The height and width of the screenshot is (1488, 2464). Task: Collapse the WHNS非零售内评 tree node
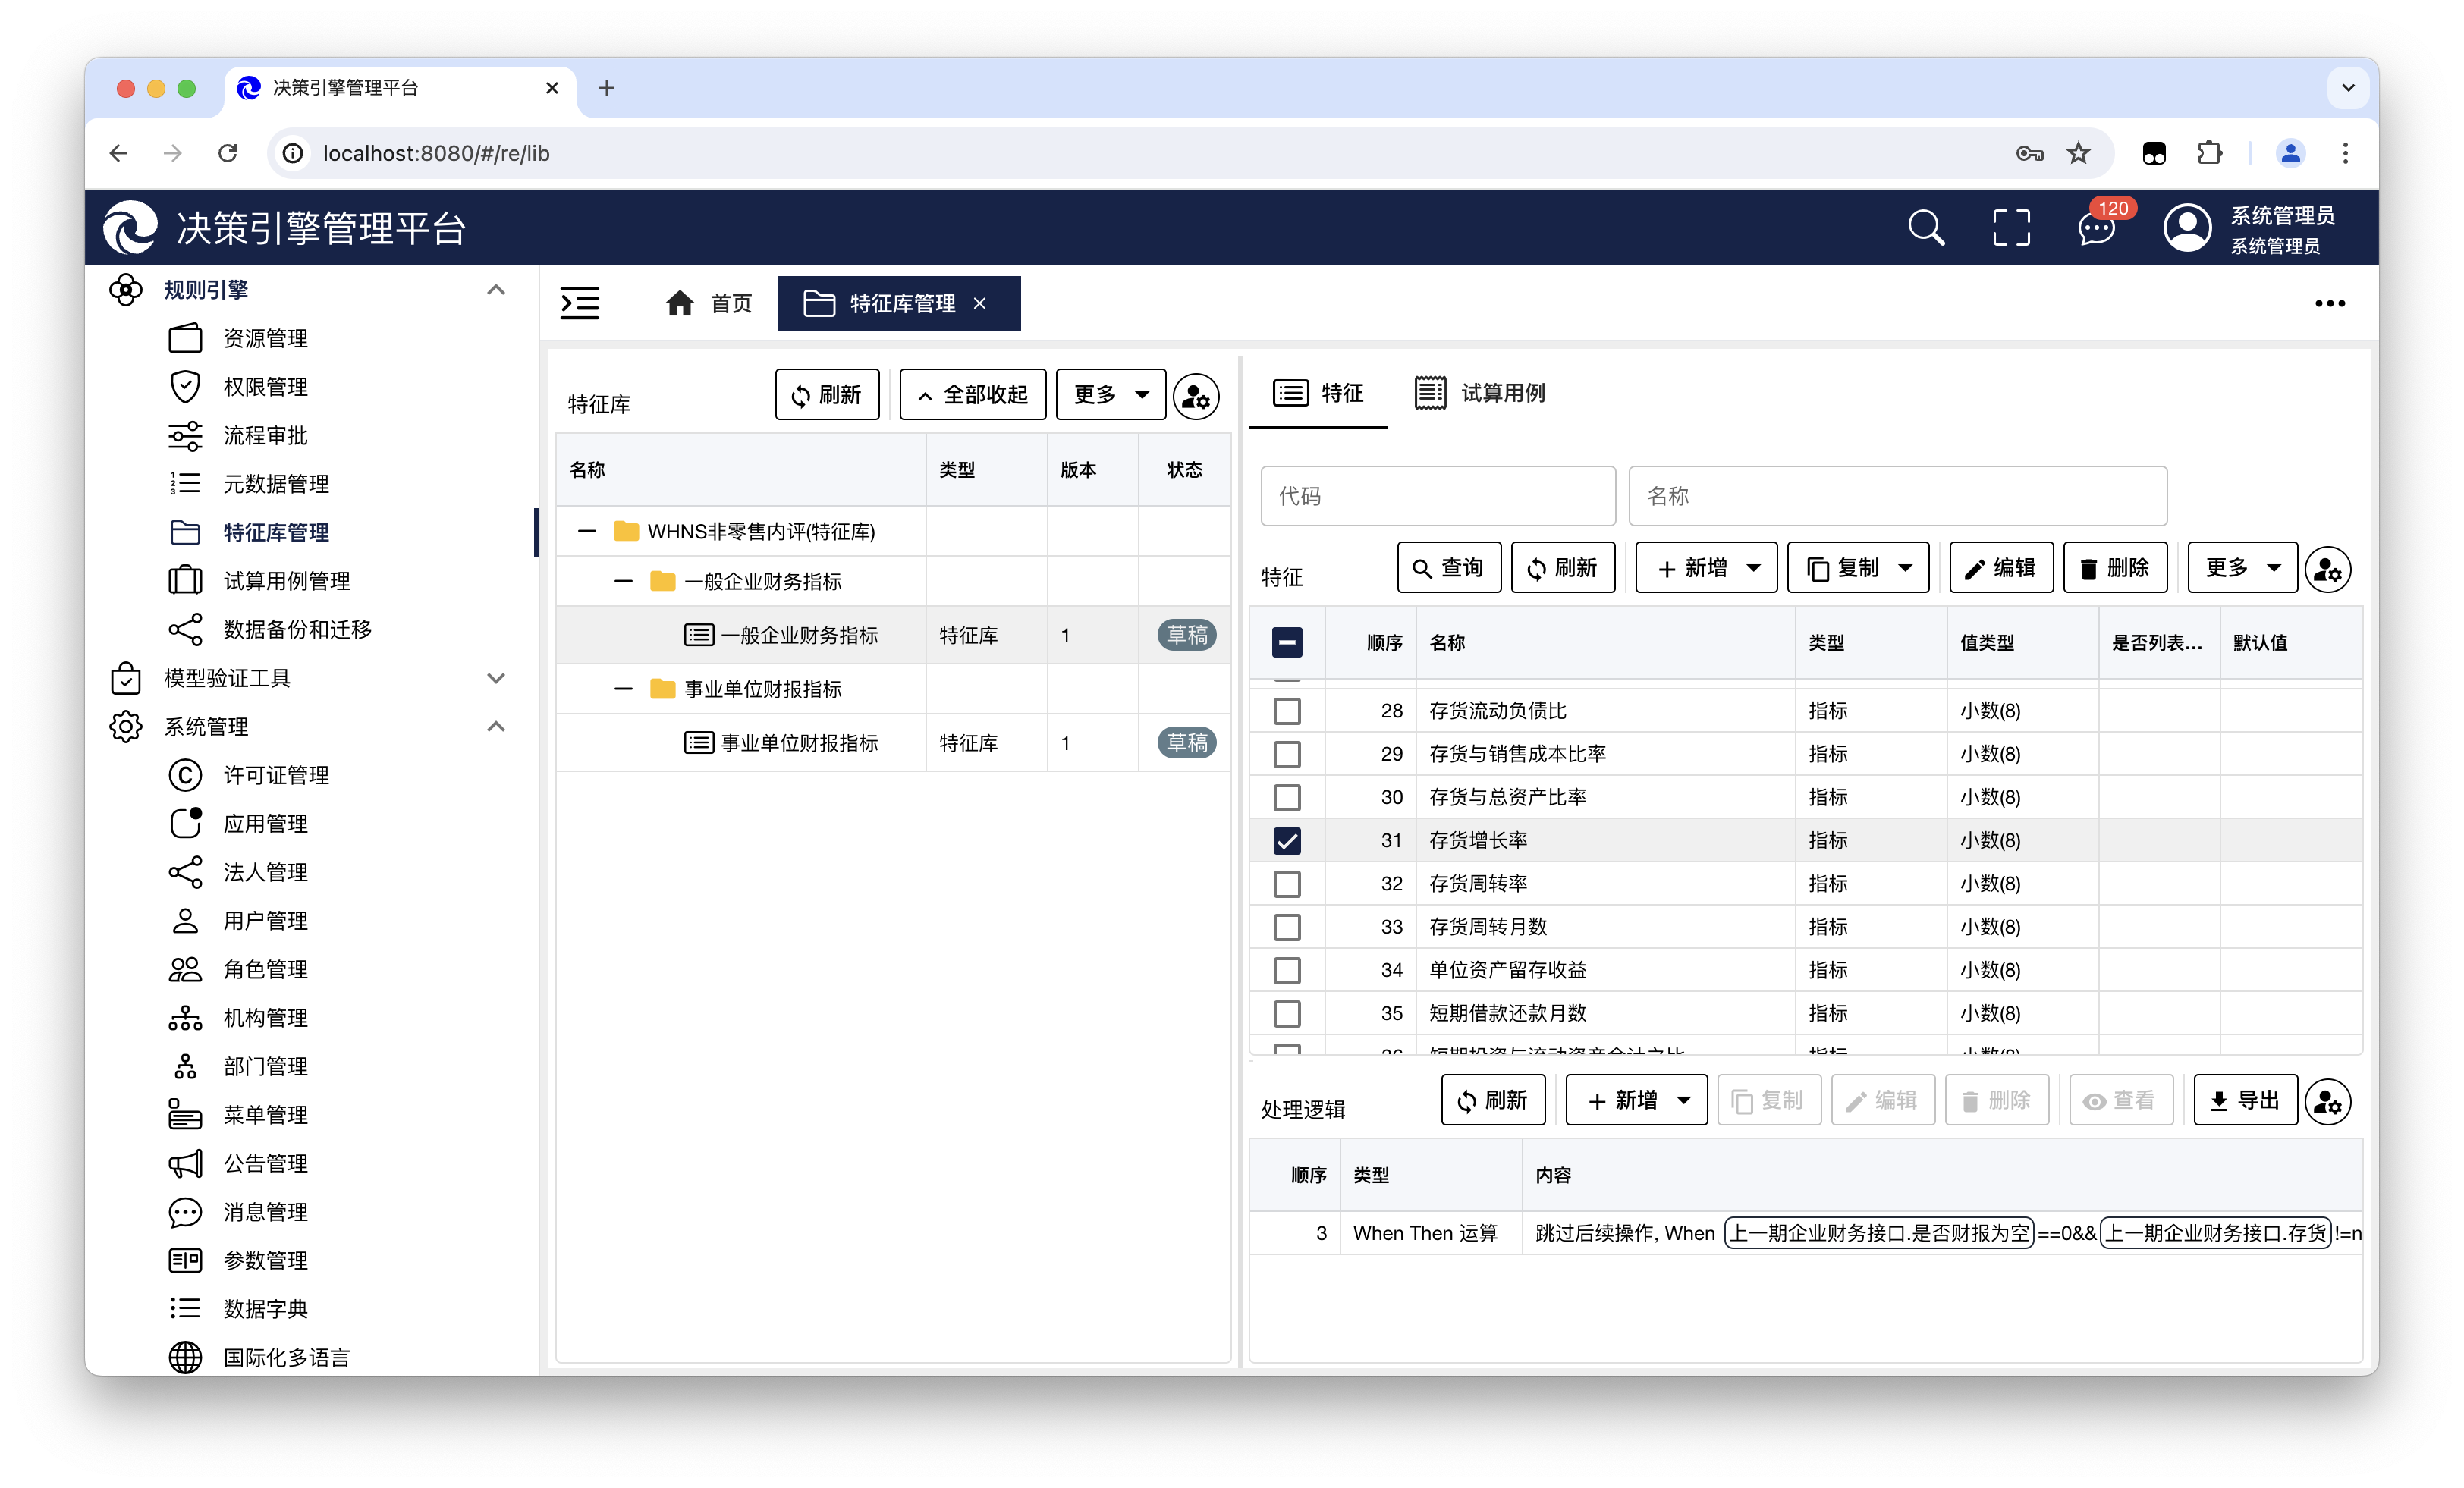tap(588, 532)
